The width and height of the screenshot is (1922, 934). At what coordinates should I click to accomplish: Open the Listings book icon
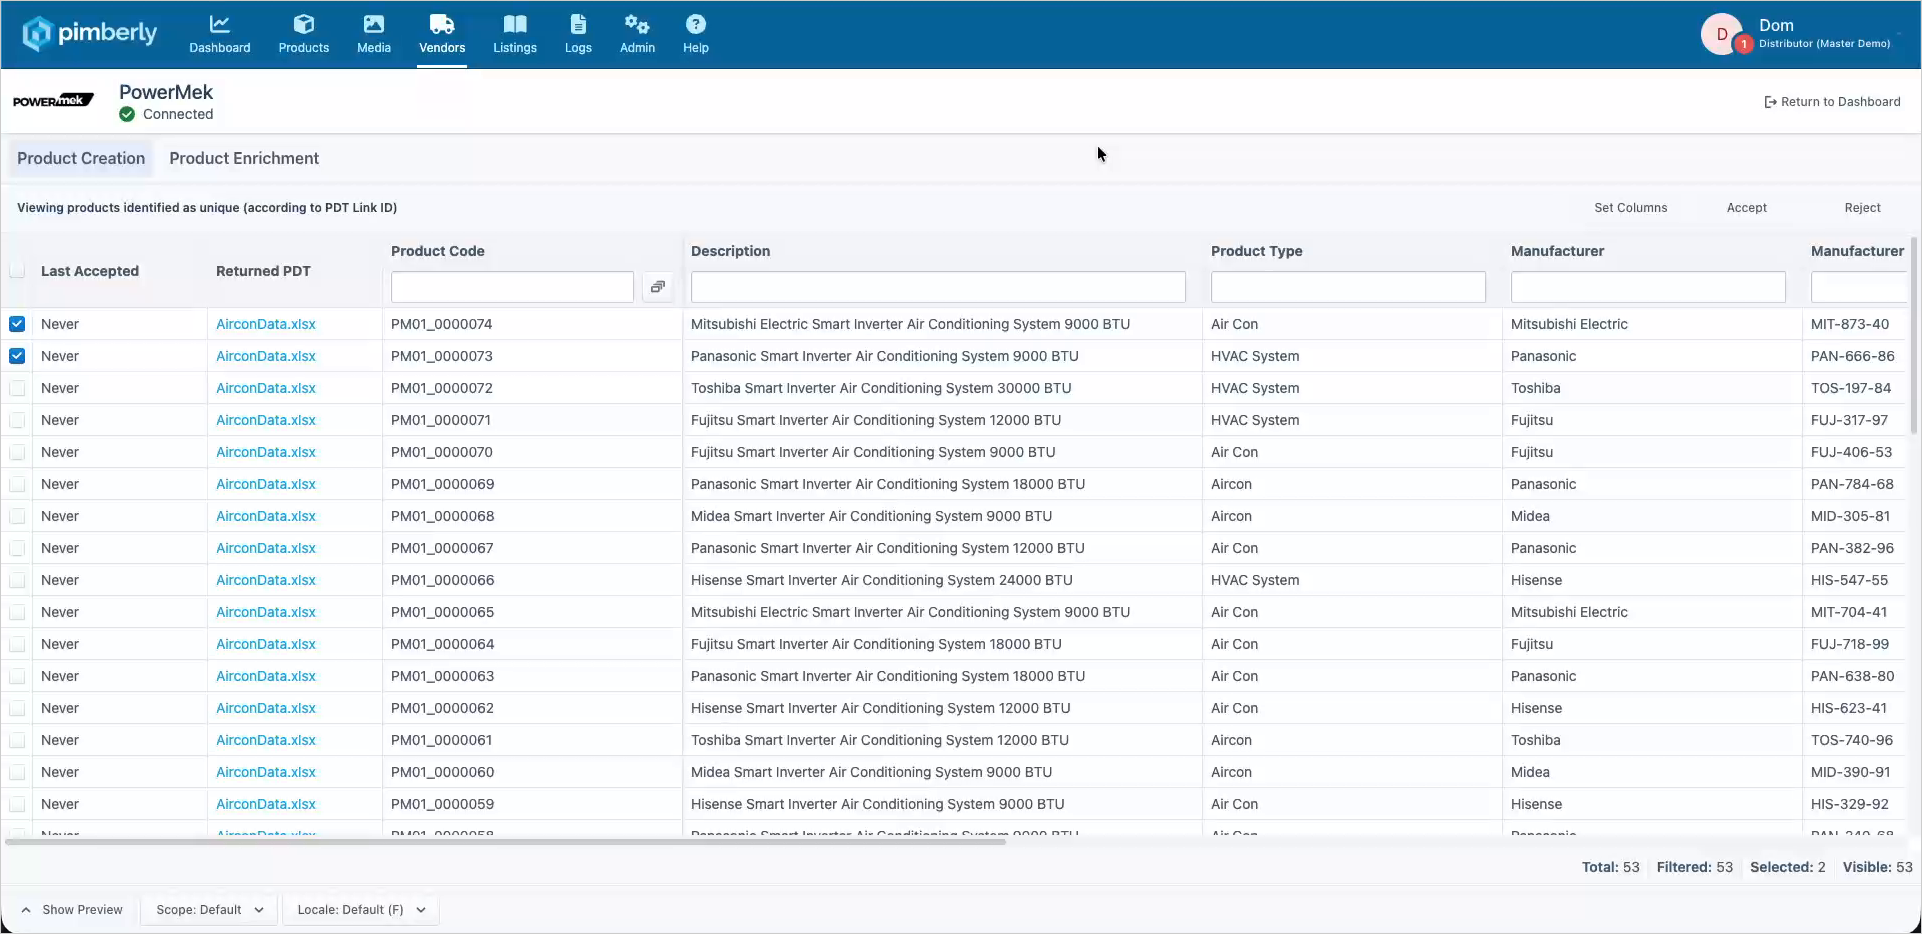click(x=515, y=24)
